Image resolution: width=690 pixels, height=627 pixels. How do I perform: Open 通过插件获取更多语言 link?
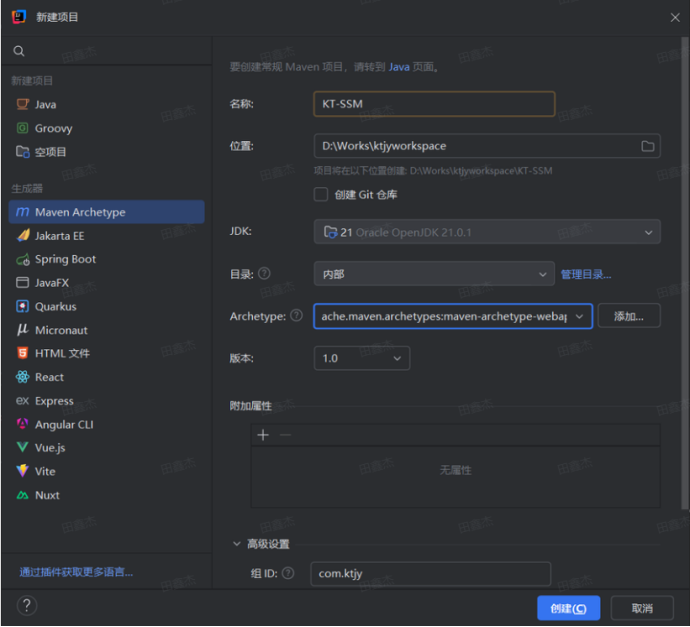click(x=76, y=572)
